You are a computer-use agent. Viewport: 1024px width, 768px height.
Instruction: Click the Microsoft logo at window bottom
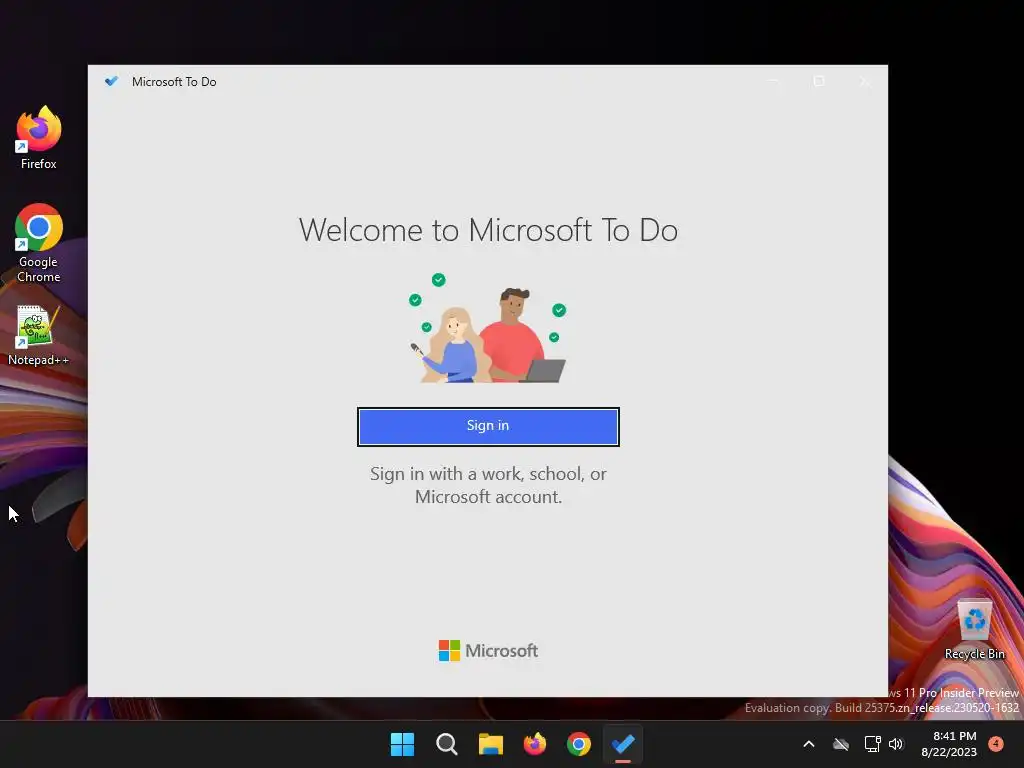[x=488, y=650]
